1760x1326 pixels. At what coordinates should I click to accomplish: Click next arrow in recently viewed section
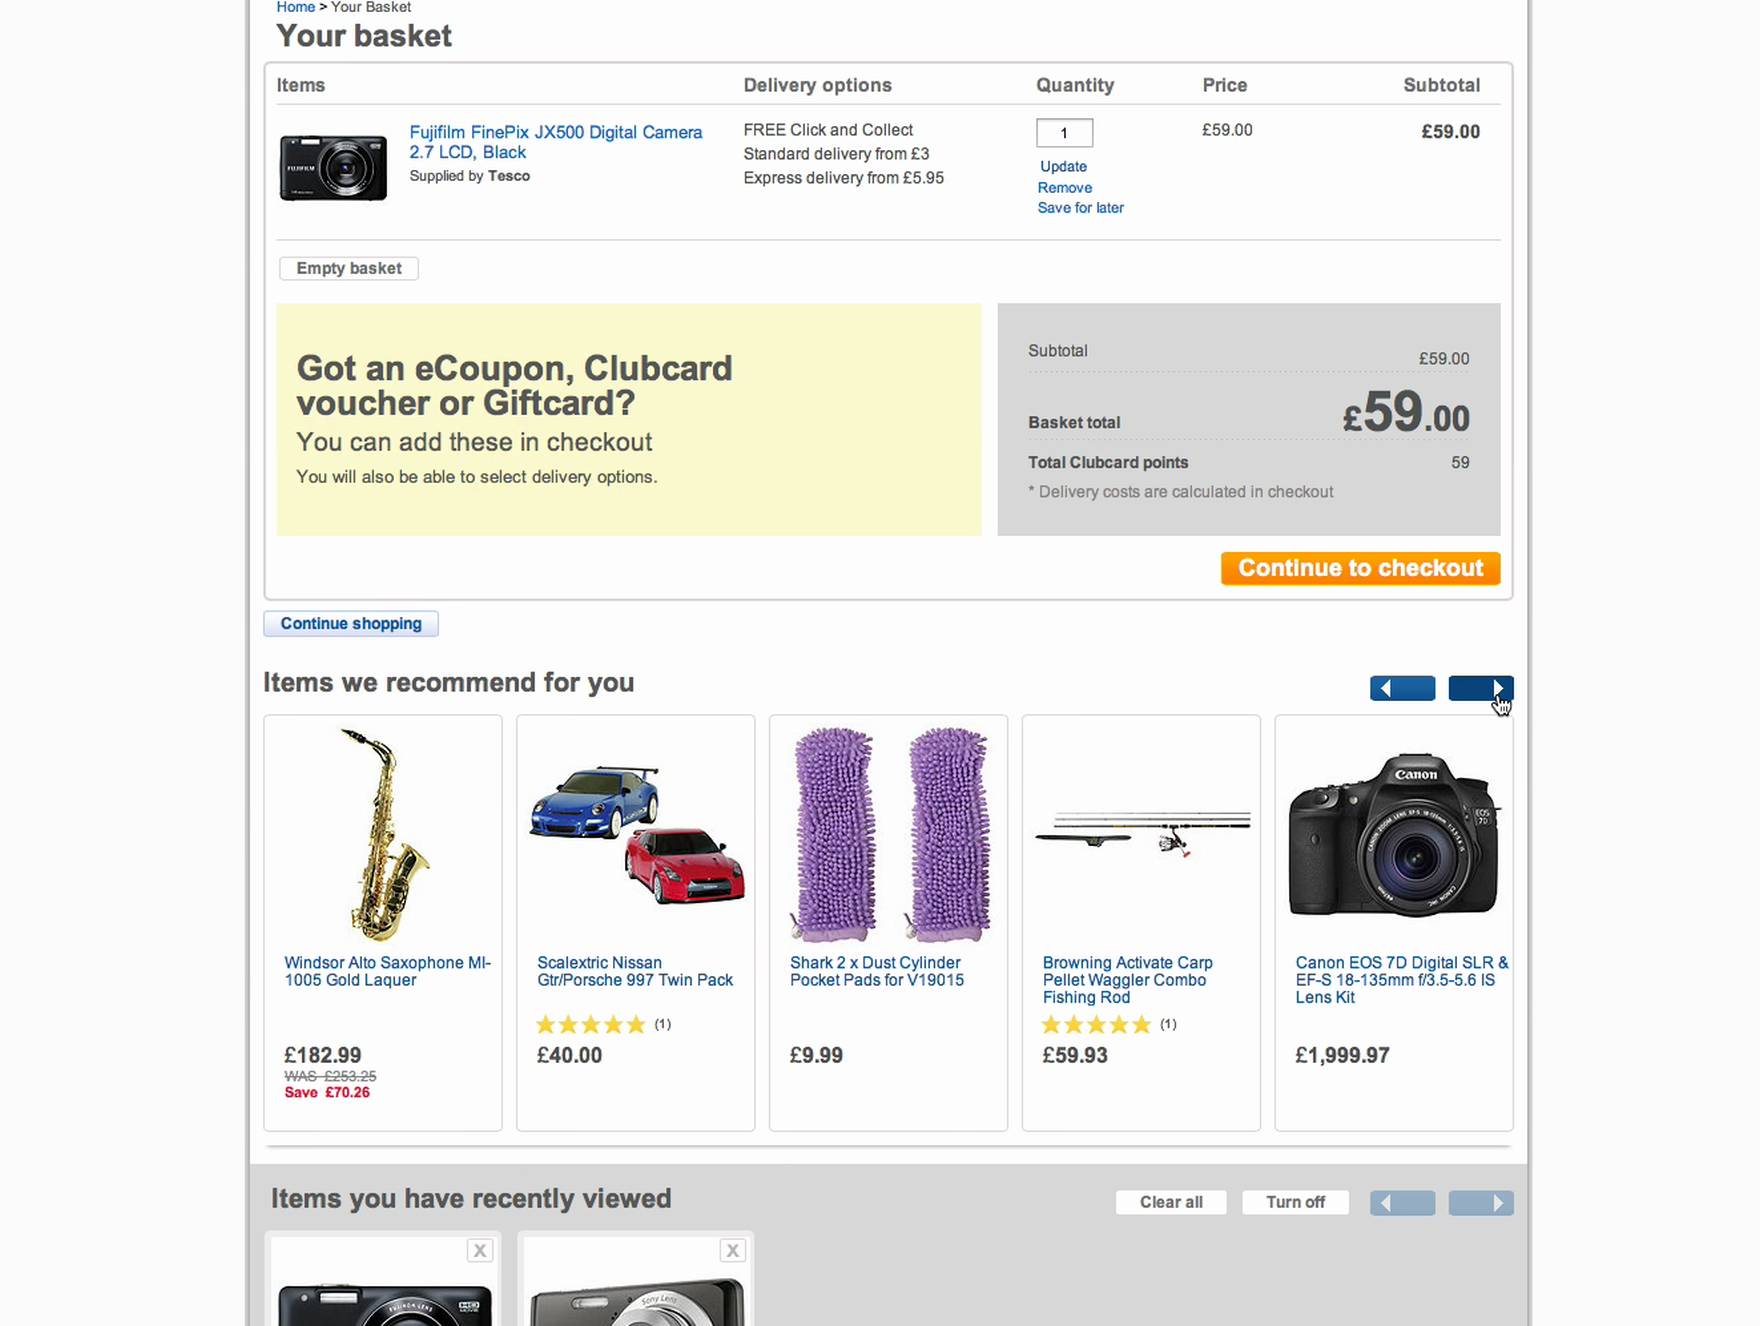[1480, 1203]
